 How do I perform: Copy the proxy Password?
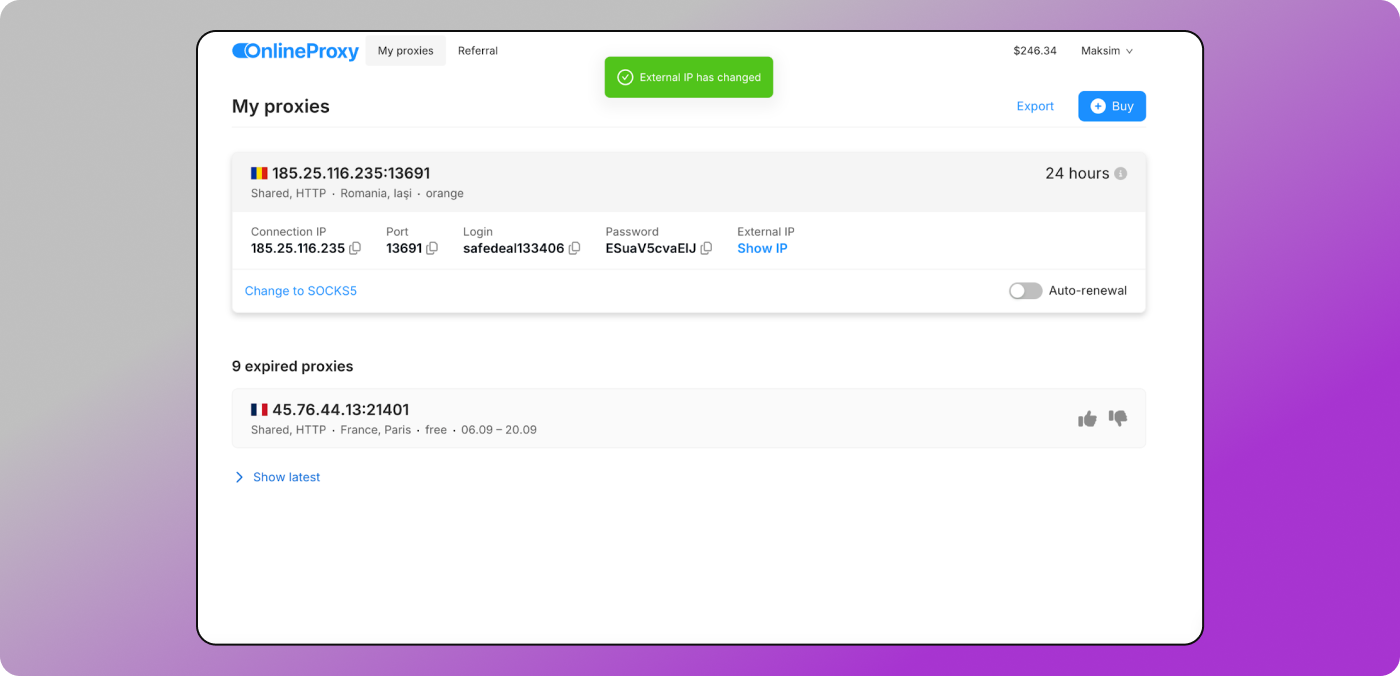coord(706,249)
